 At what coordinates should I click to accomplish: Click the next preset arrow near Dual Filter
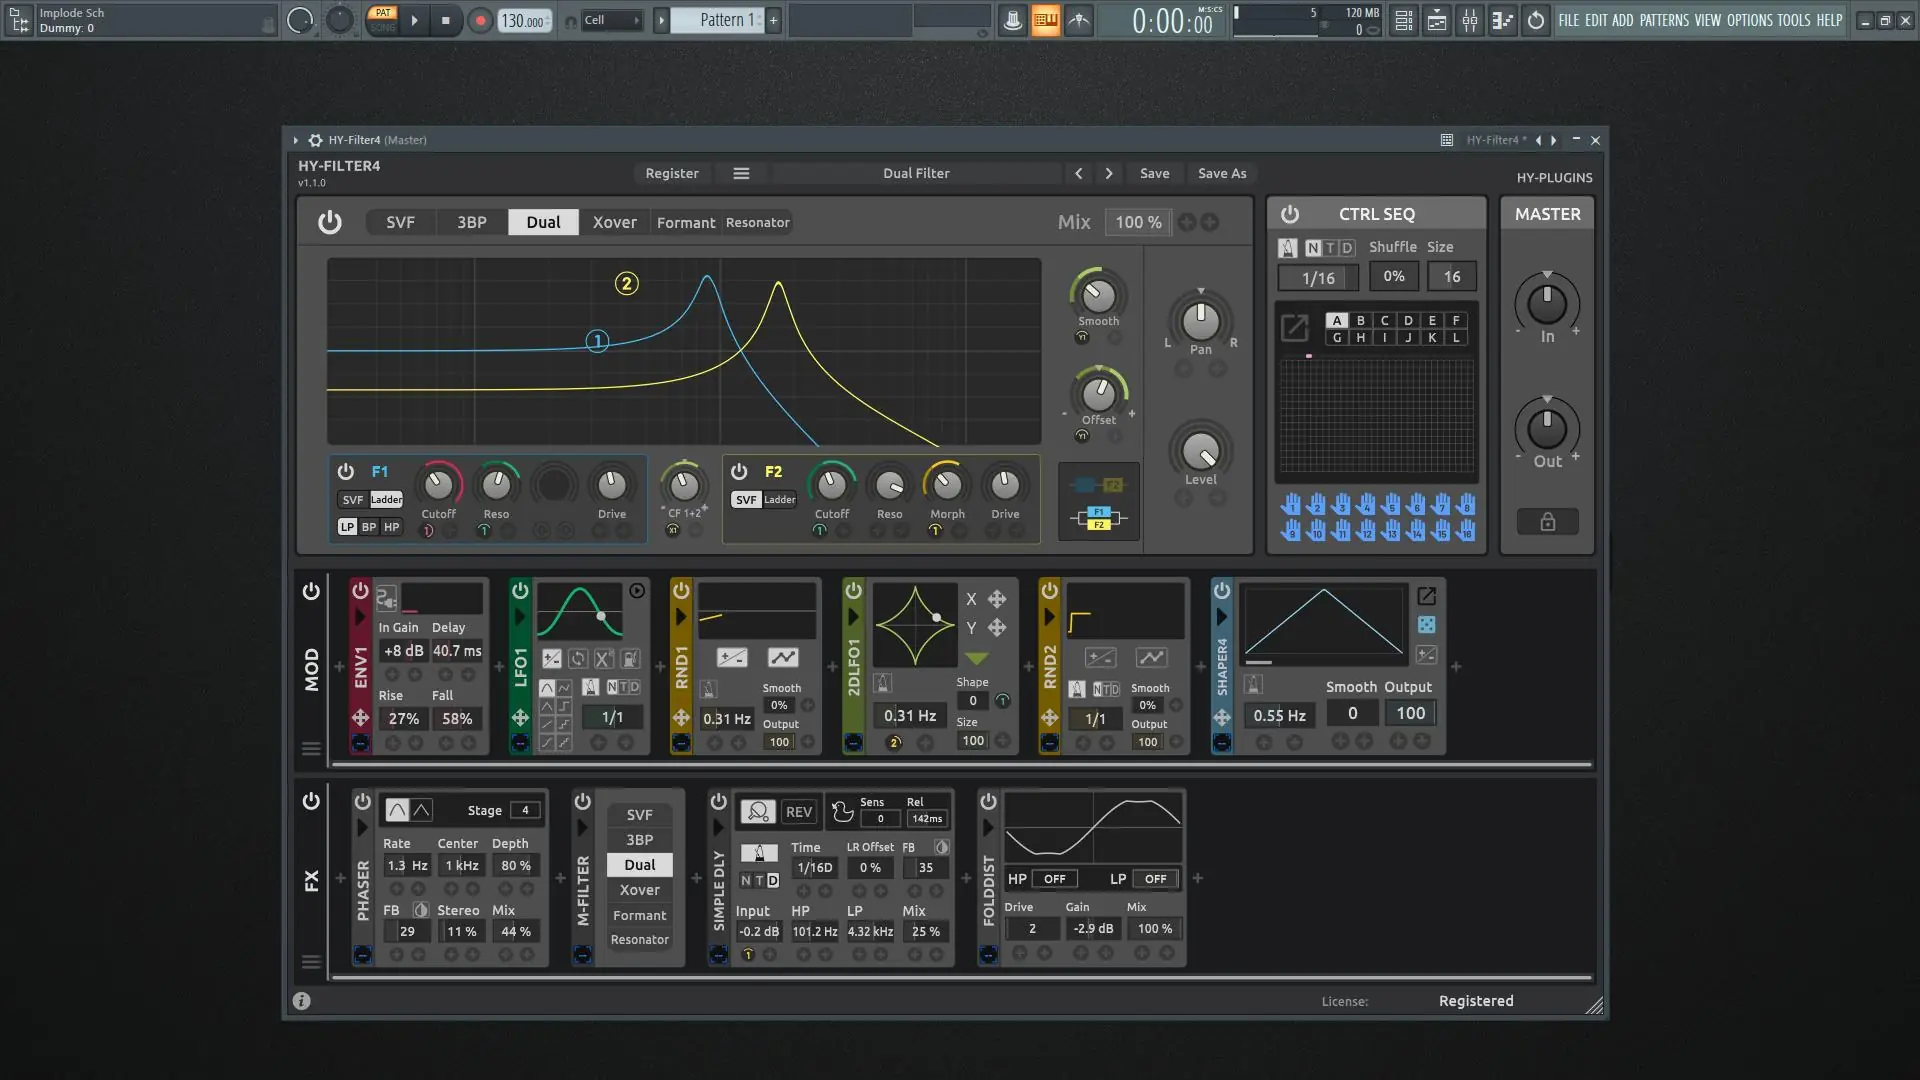[1109, 173]
